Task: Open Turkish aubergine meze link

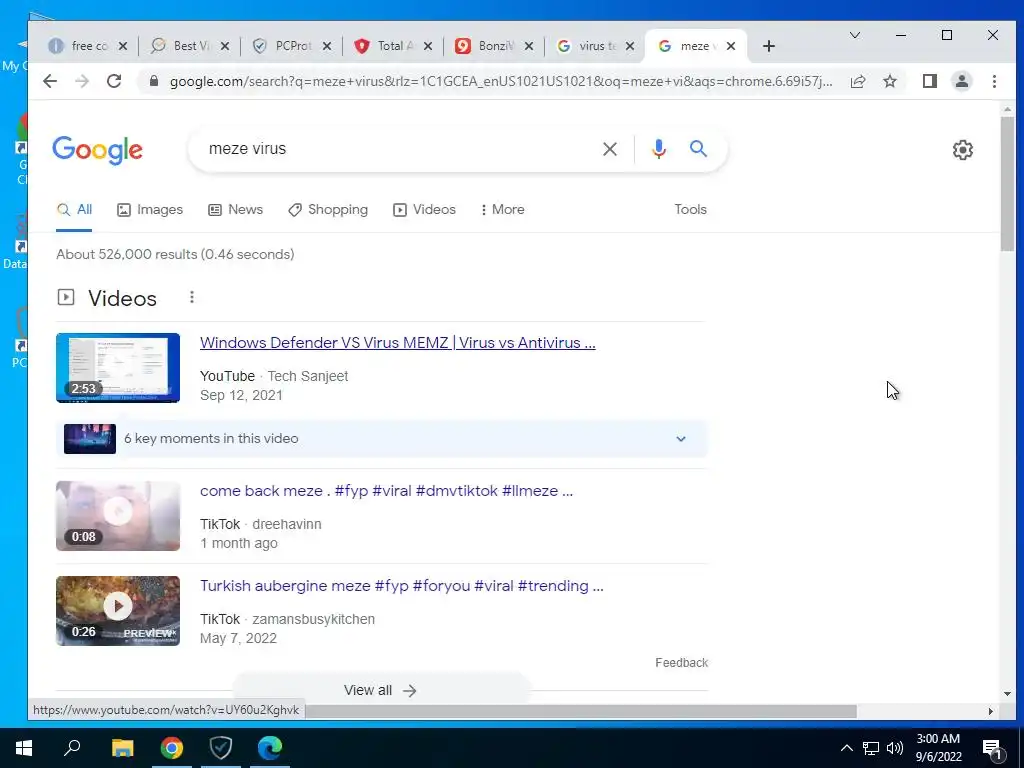Action: [401, 586]
